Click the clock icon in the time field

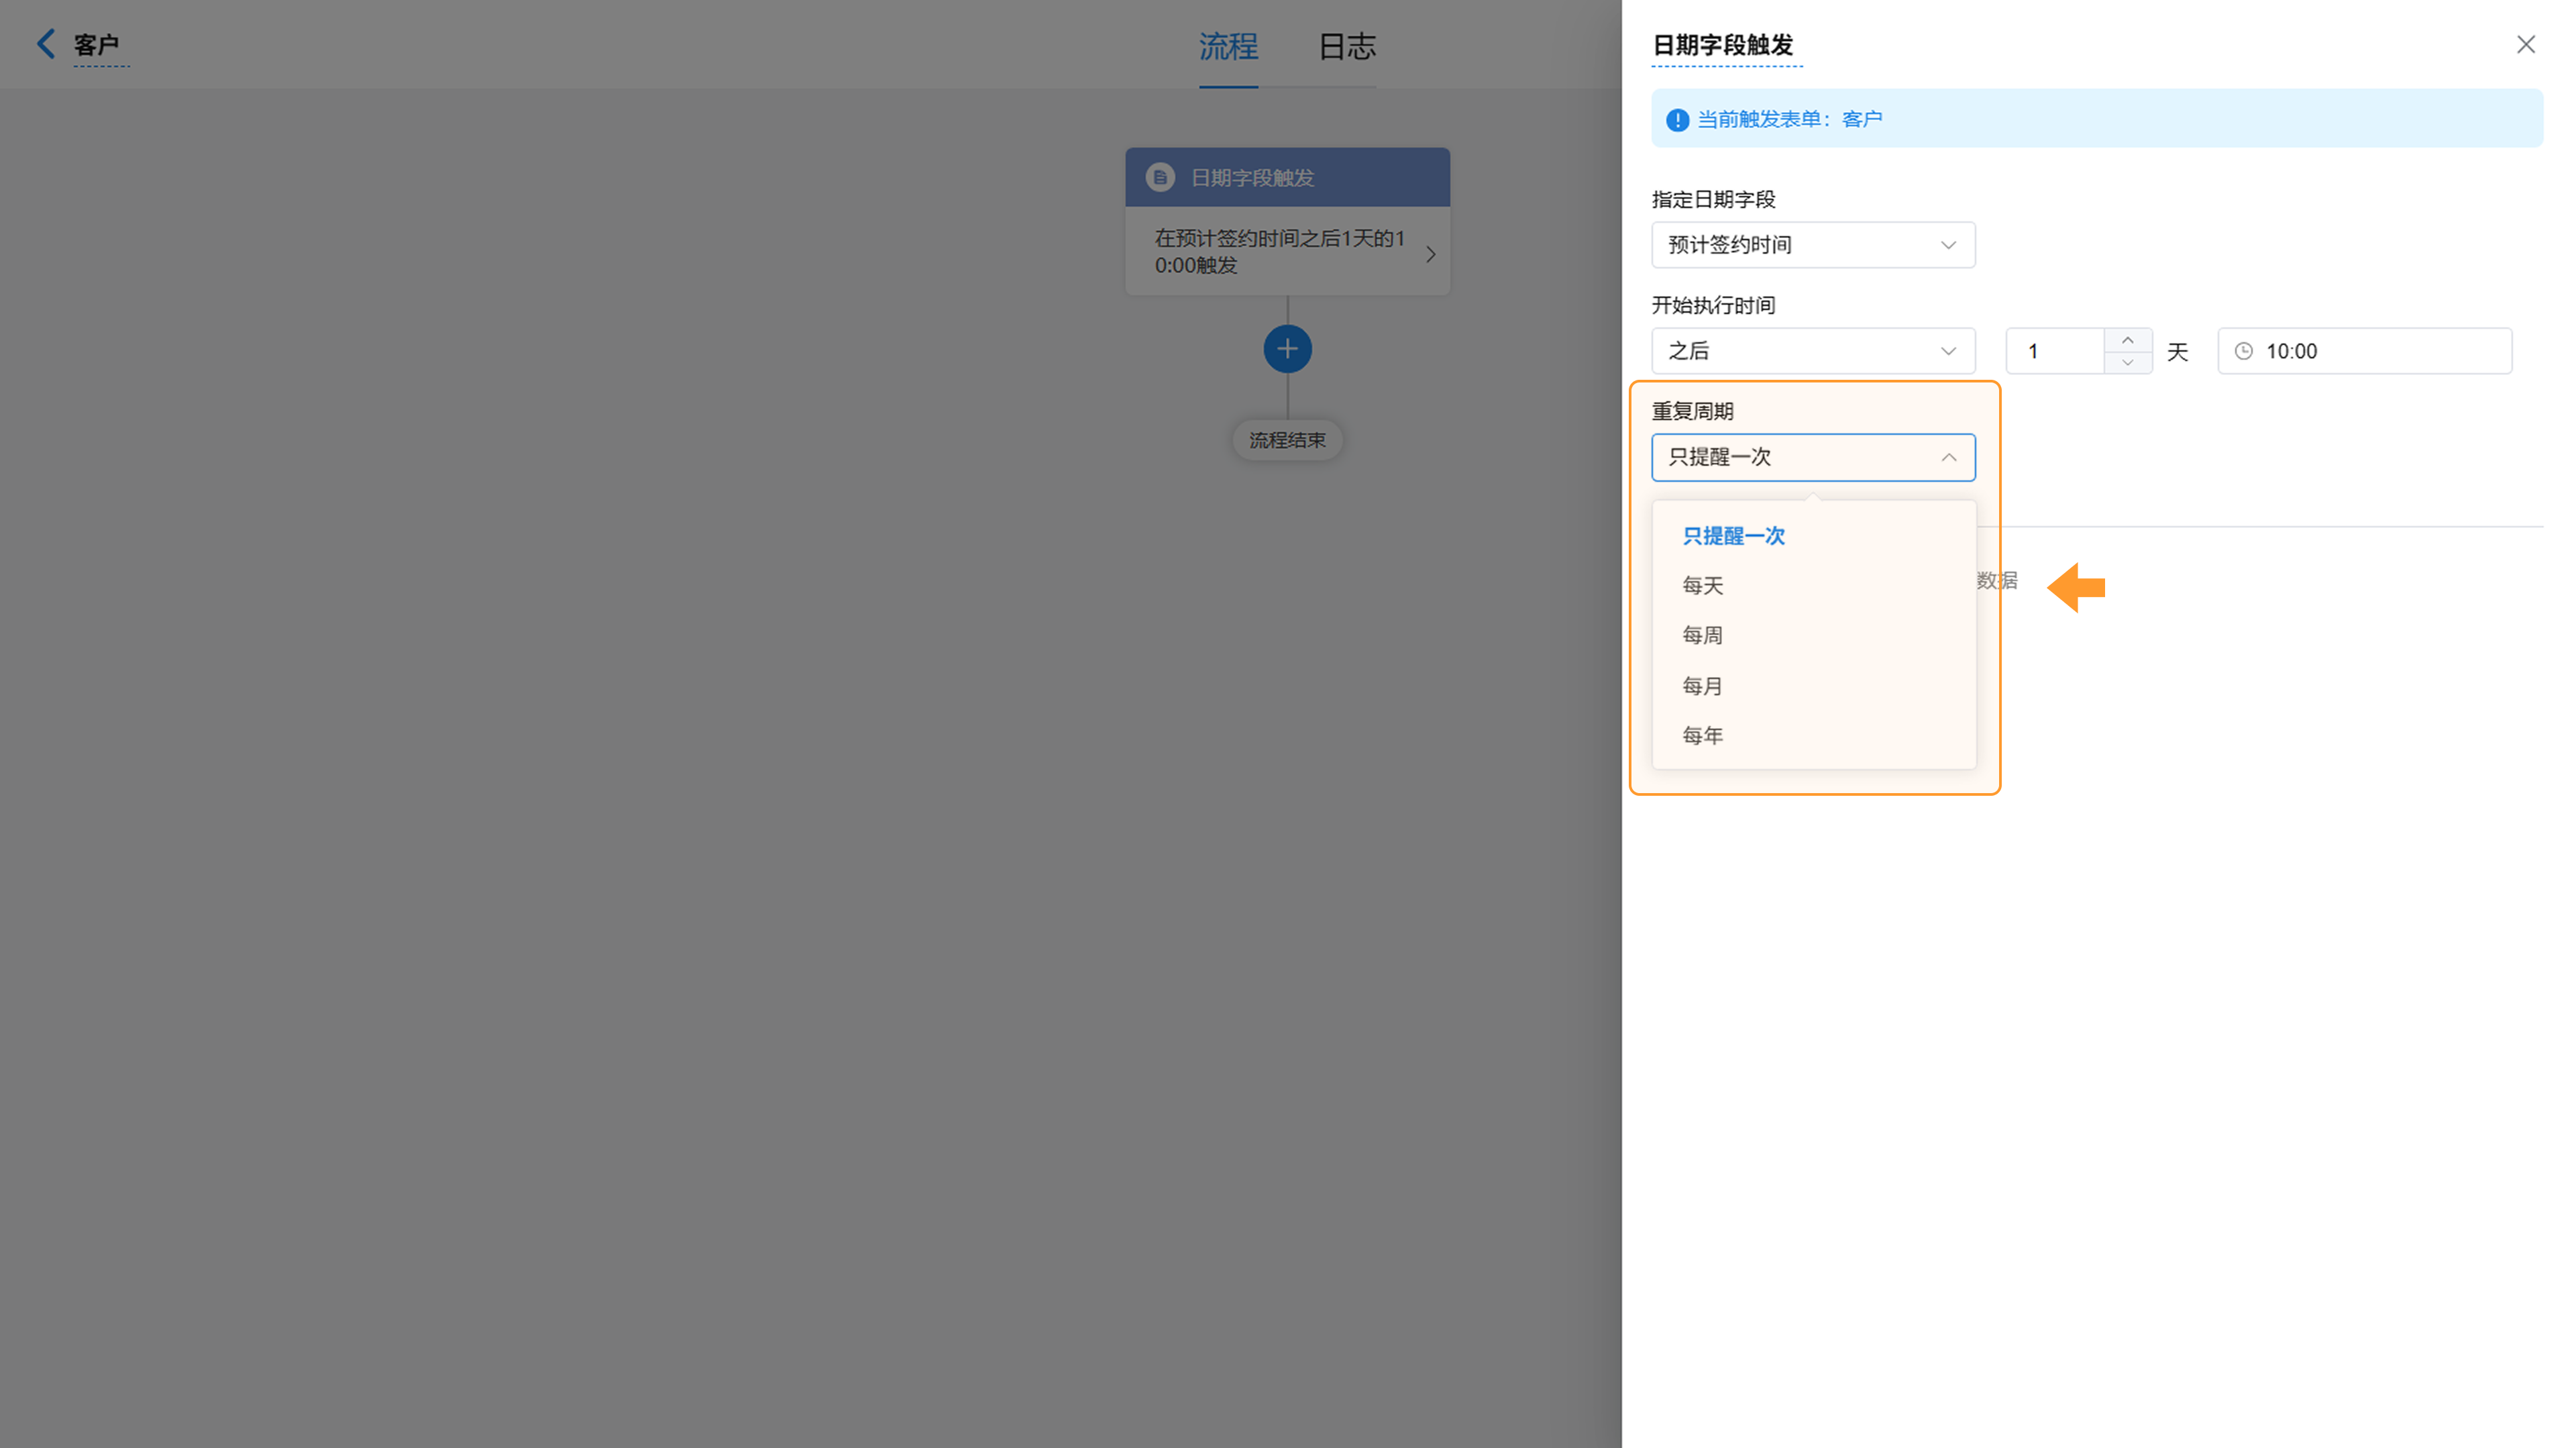tap(2244, 351)
